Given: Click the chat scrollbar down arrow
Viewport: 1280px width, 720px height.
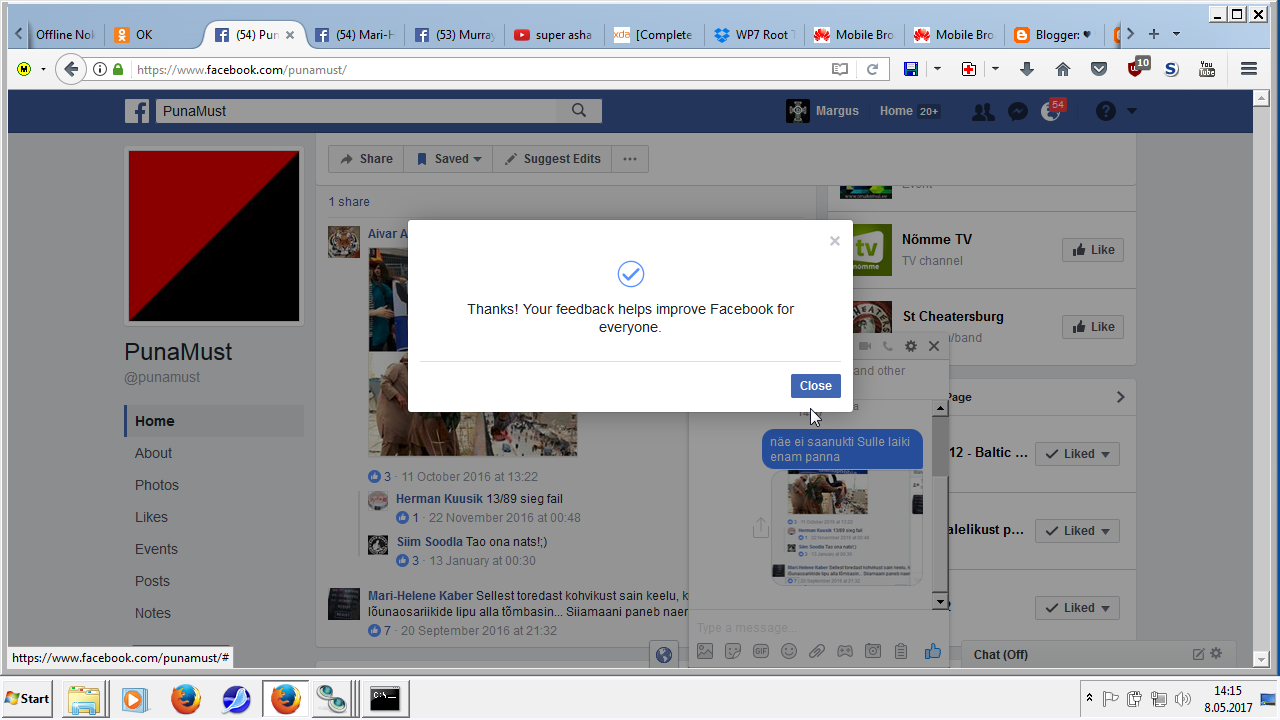Looking at the screenshot, I should click(x=940, y=602).
